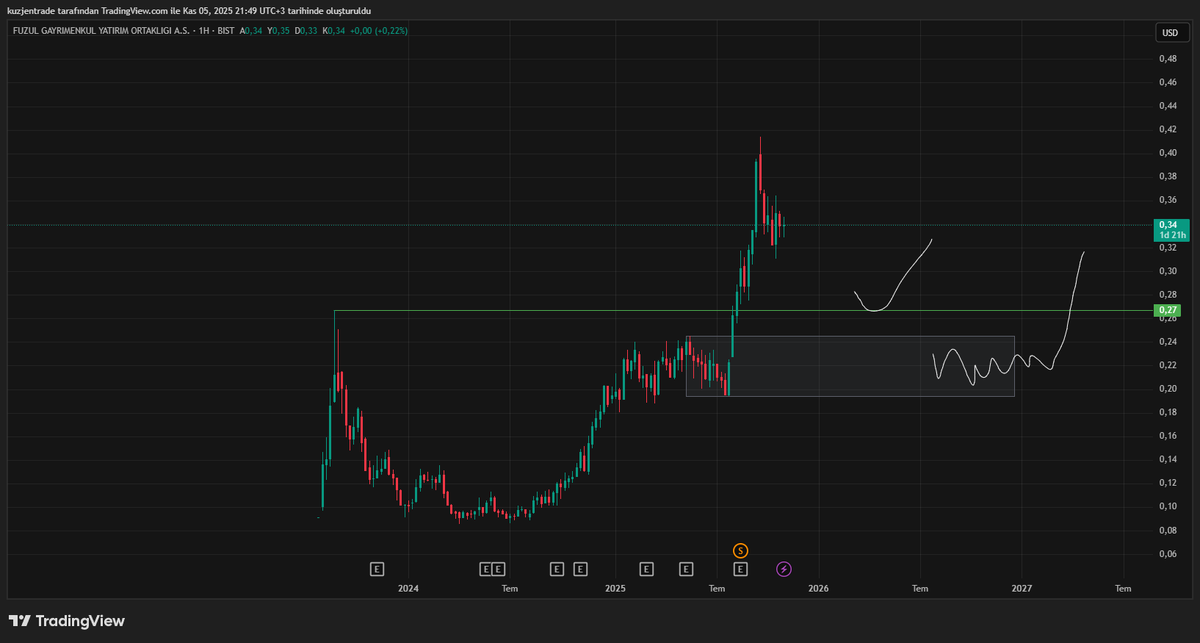This screenshot has height=643, width=1200.
Task: Click the 0,38 price axis label
Action: click(x=1167, y=176)
